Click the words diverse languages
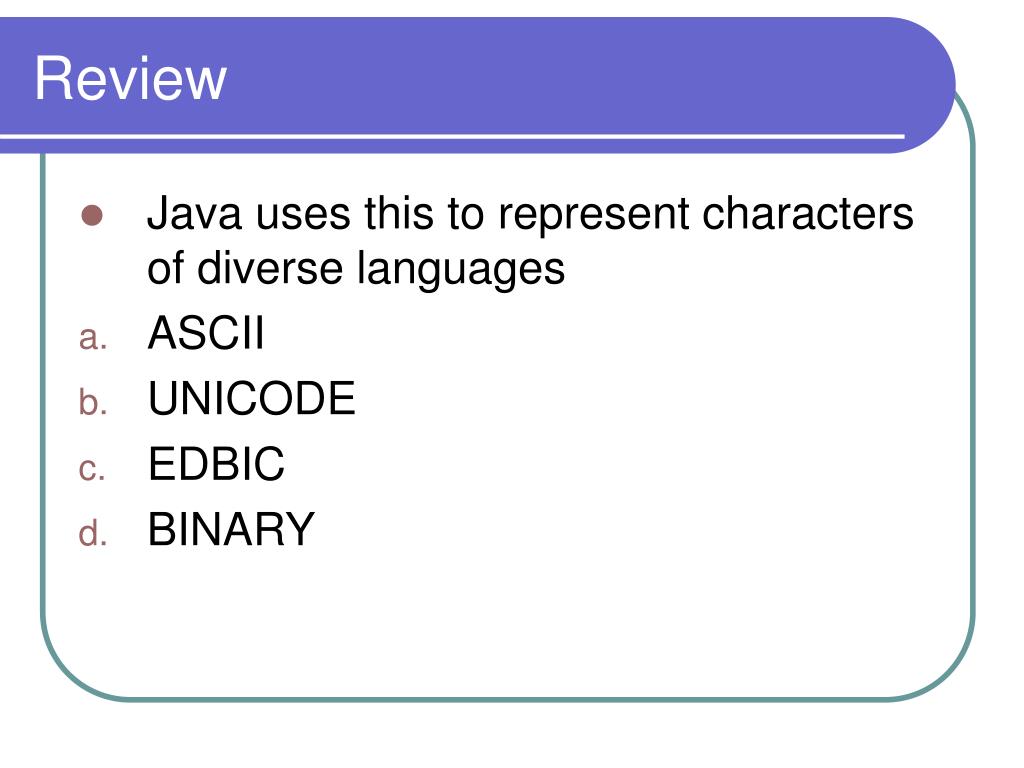Screen dimensions: 1024x768 [x=381, y=269]
